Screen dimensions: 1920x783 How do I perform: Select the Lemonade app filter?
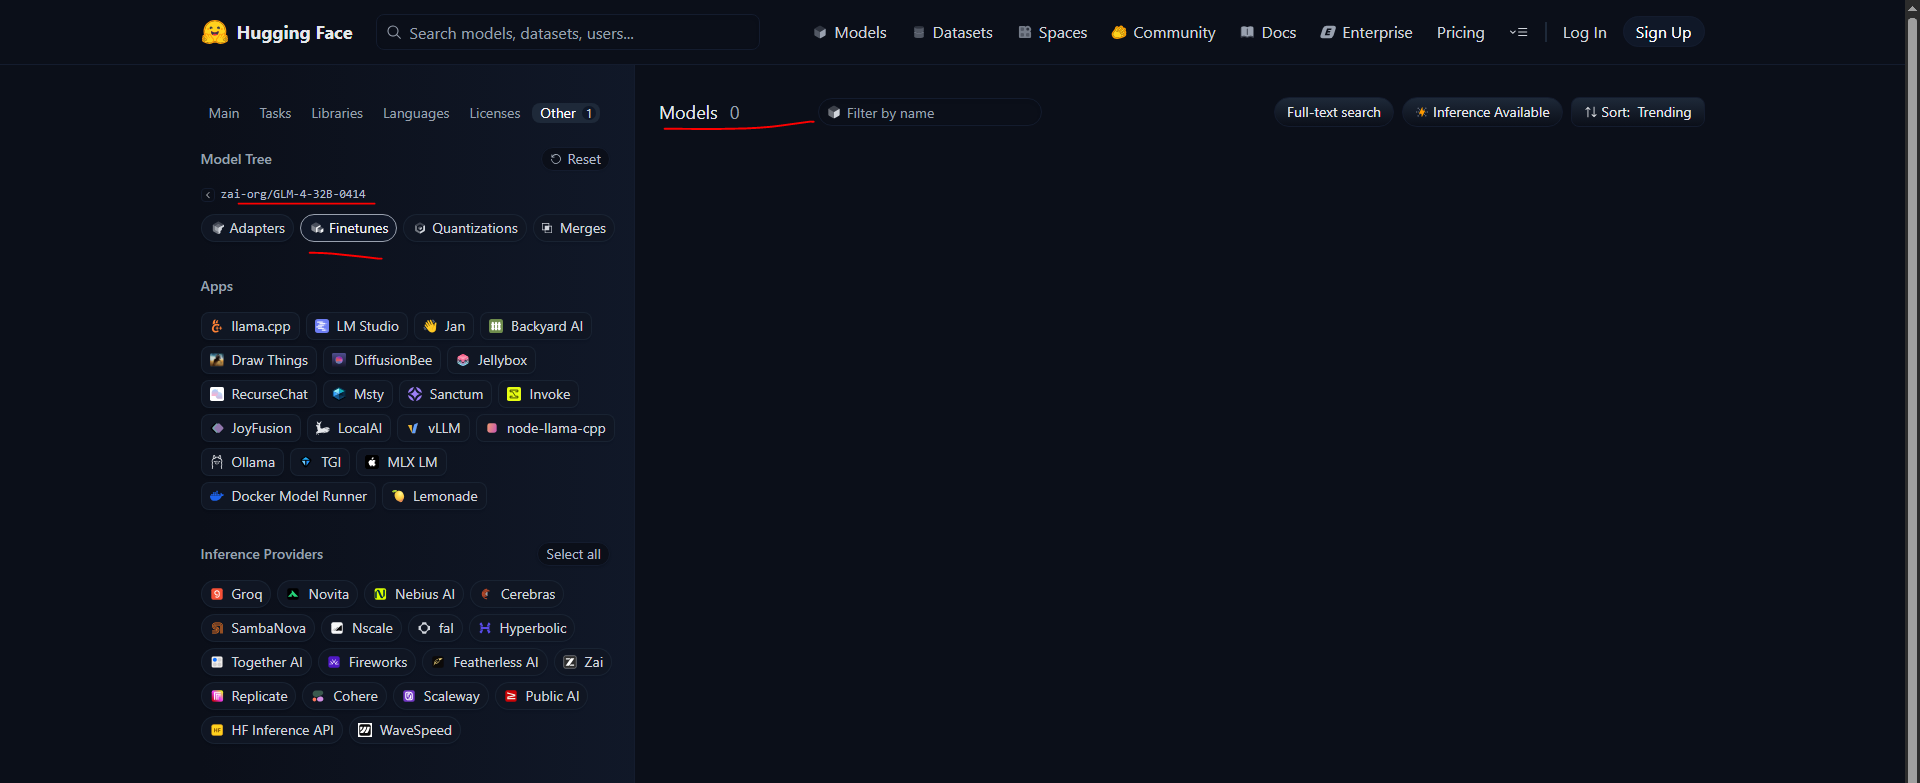coord(434,496)
